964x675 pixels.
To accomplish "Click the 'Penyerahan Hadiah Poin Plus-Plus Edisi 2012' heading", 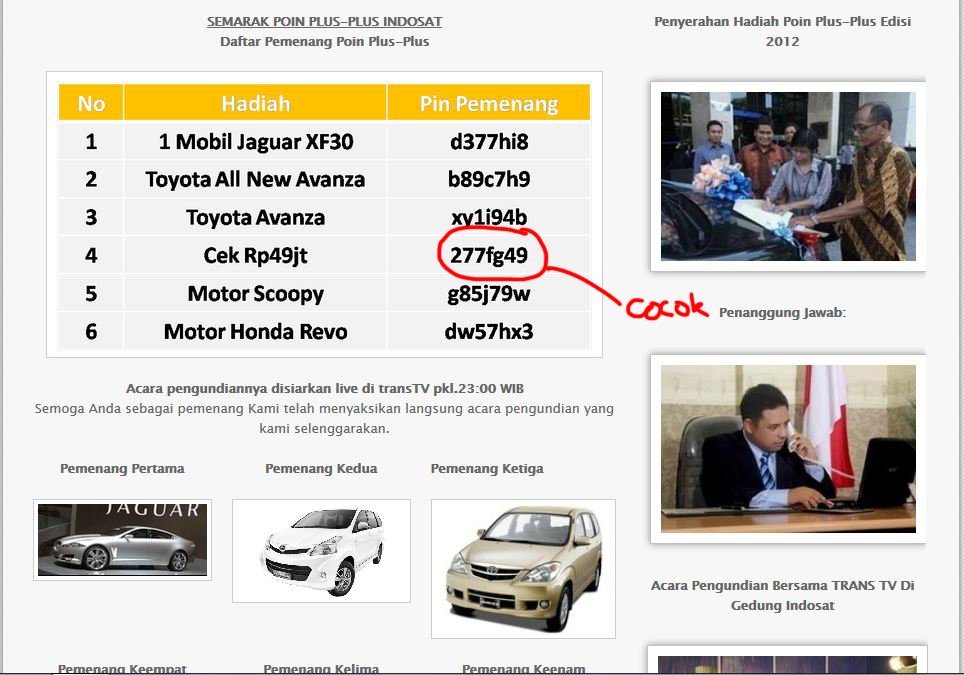I will point(783,31).
